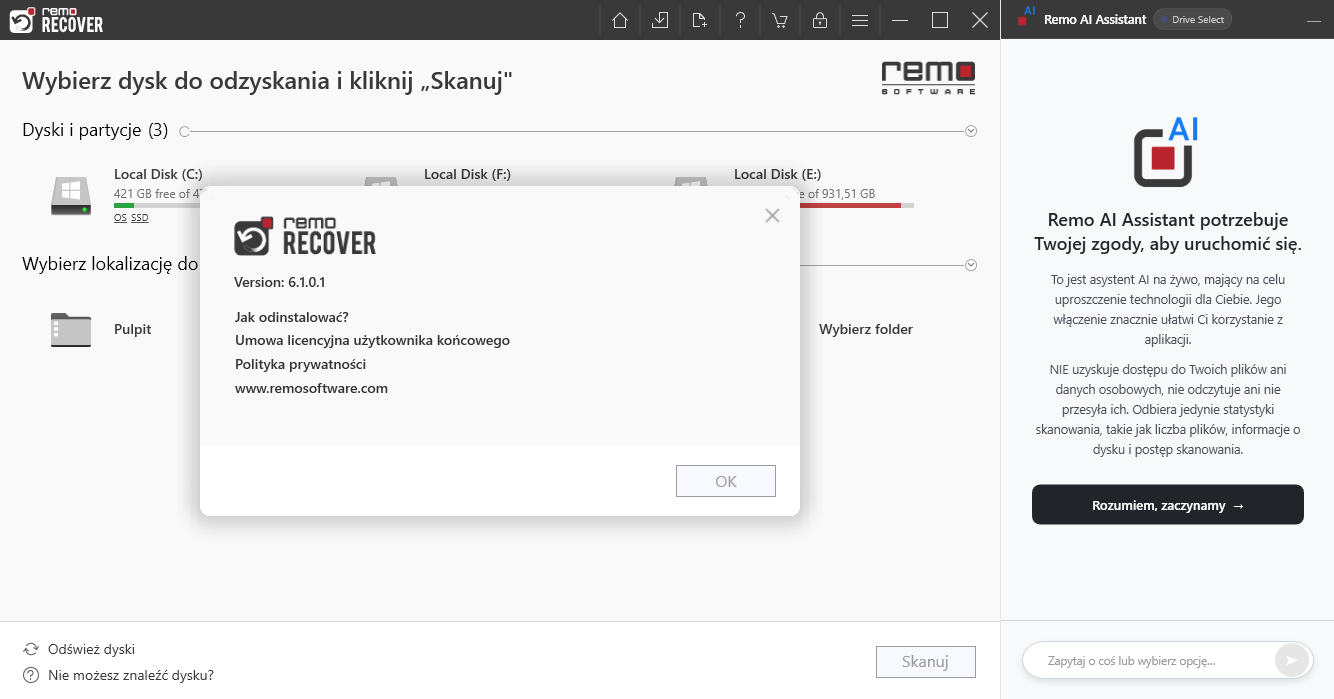1334x699 pixels.
Task: Click the Remo AI Assistant header logo
Action: click(x=1025, y=17)
